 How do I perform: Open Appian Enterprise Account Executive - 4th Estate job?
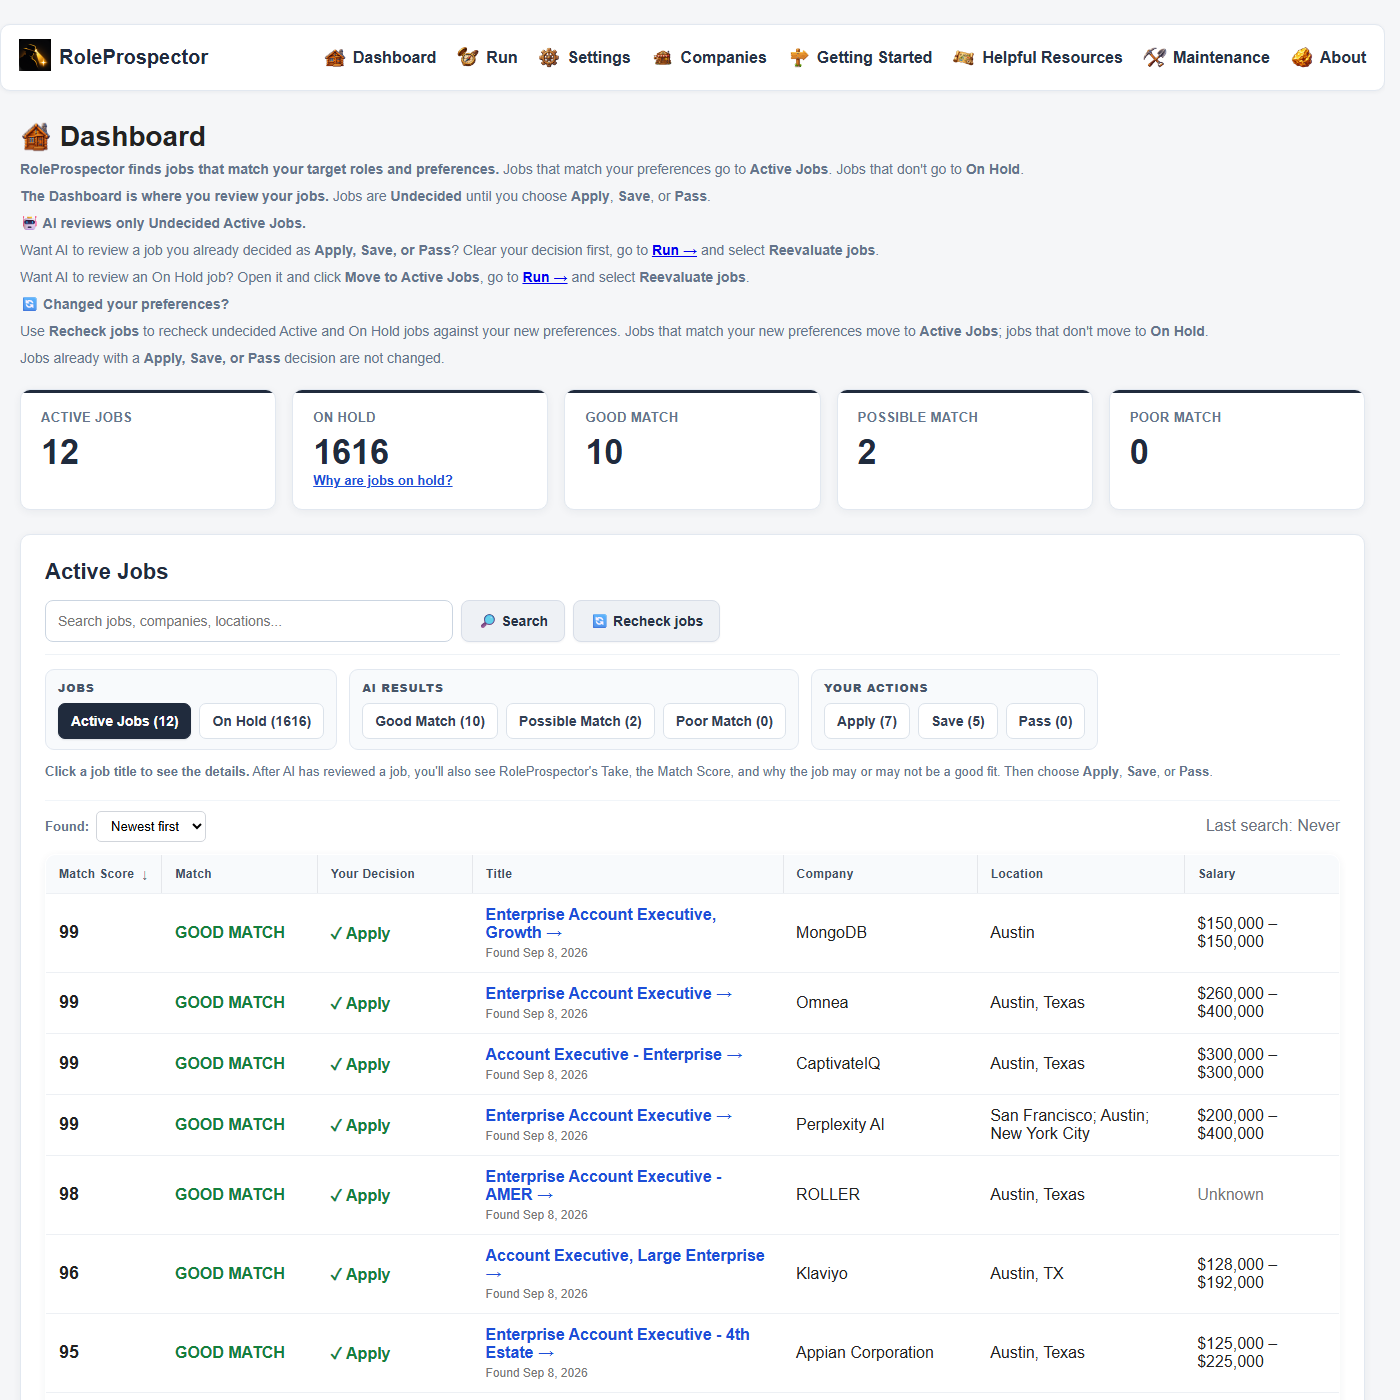(x=618, y=1343)
